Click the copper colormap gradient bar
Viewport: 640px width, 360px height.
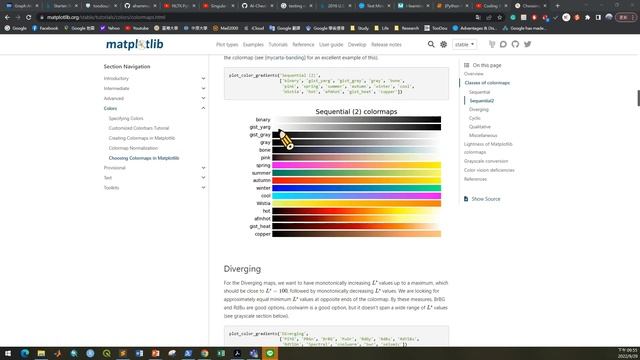coord(356,234)
